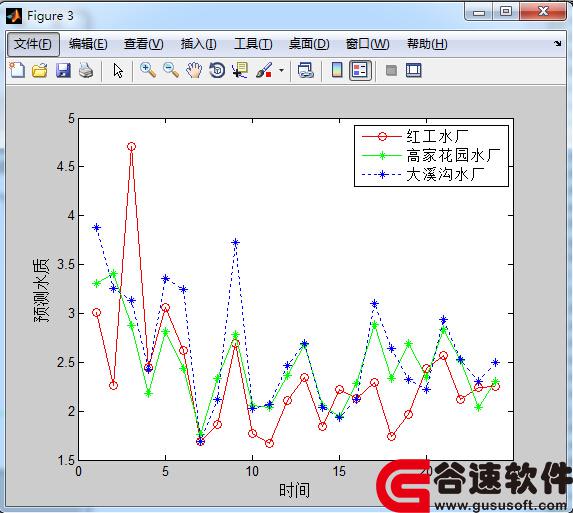Click the red line peak marker near 4.7

pyautogui.click(x=132, y=147)
